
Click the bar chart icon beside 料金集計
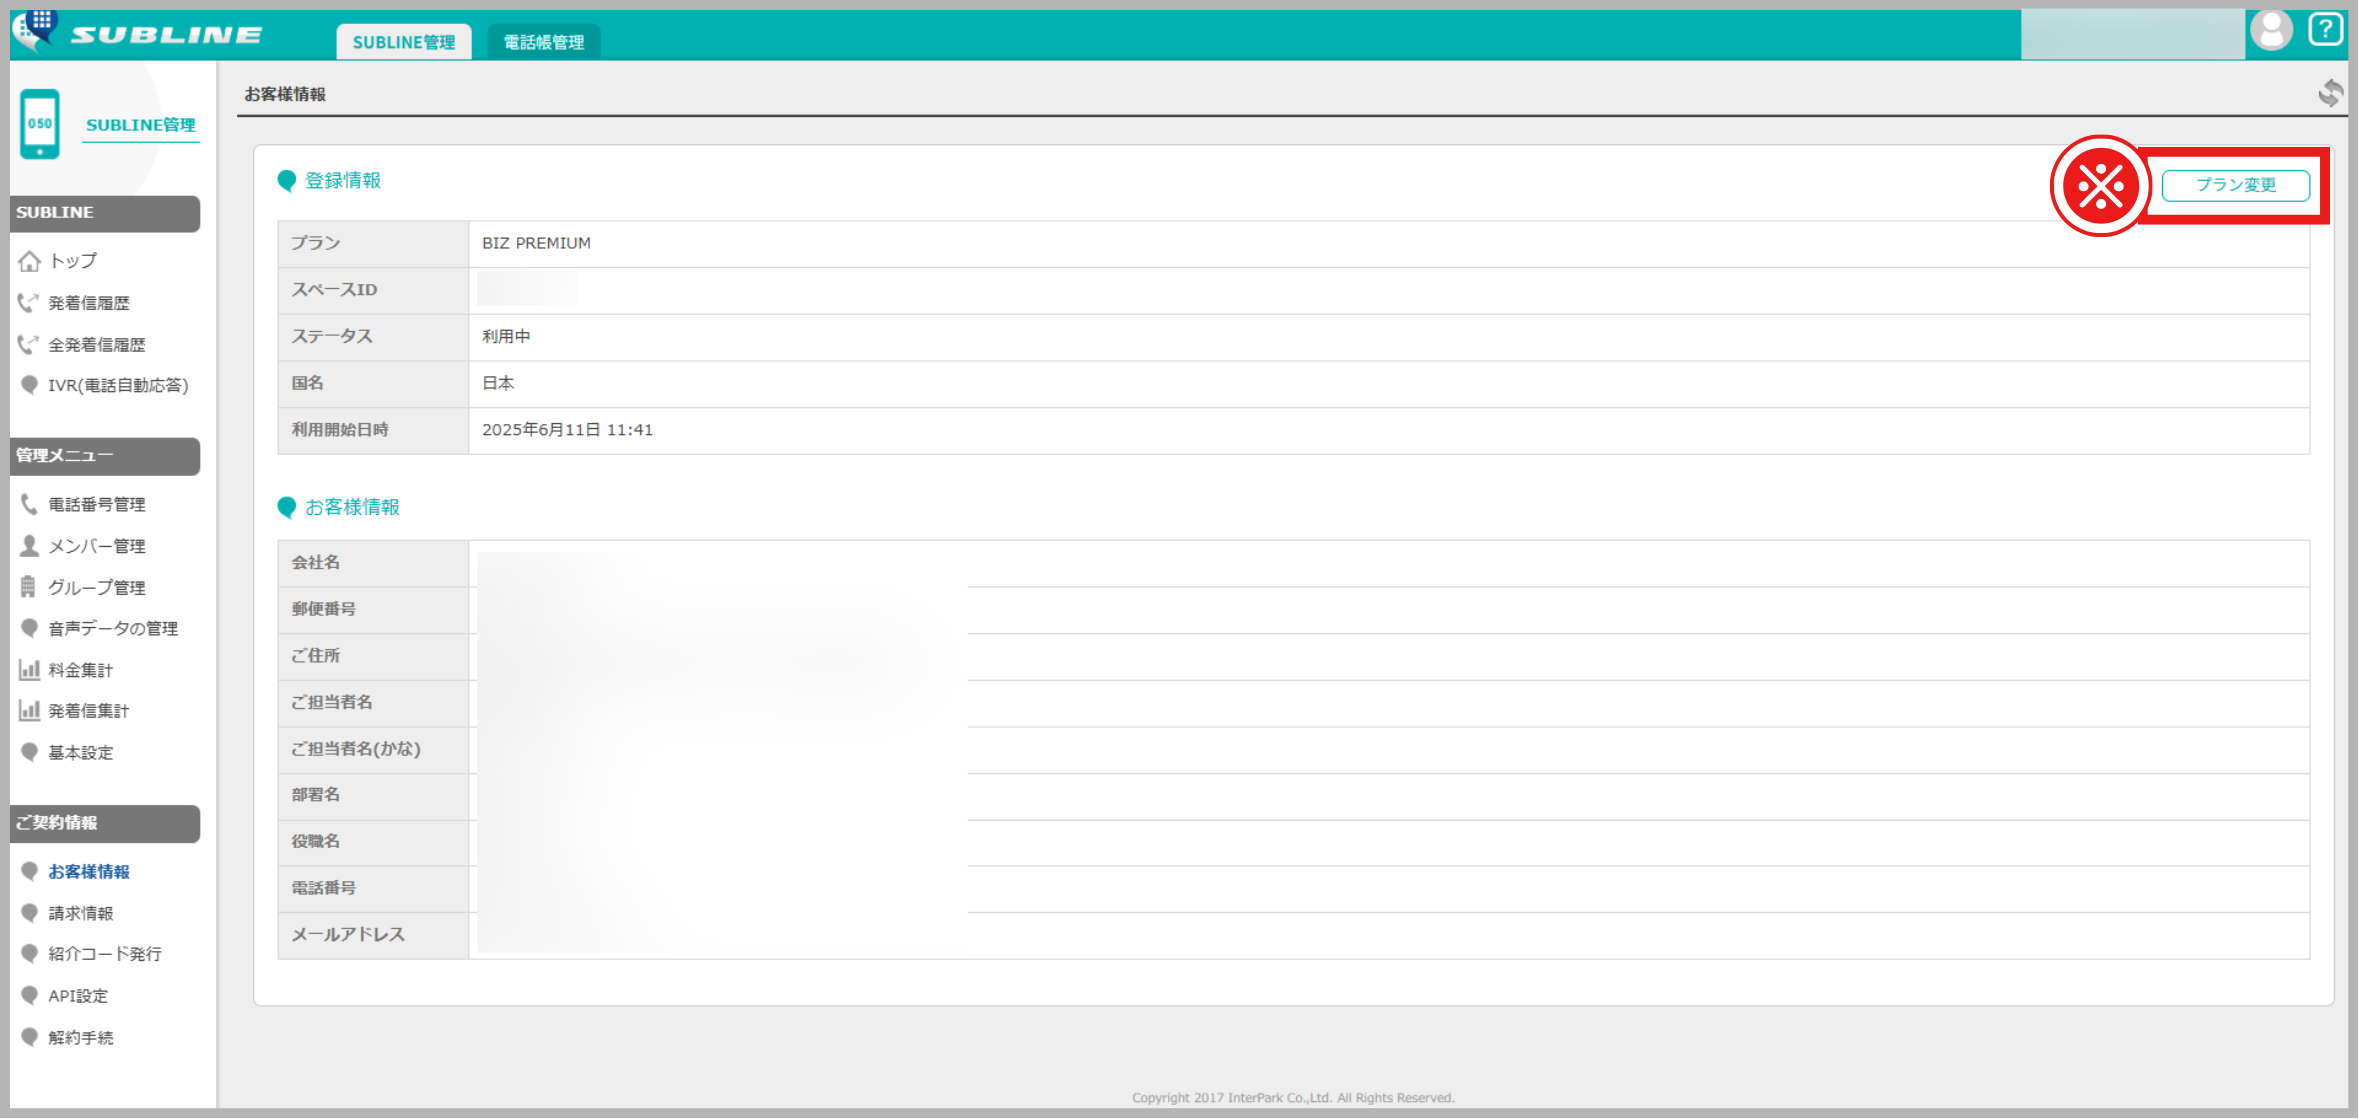[x=29, y=670]
